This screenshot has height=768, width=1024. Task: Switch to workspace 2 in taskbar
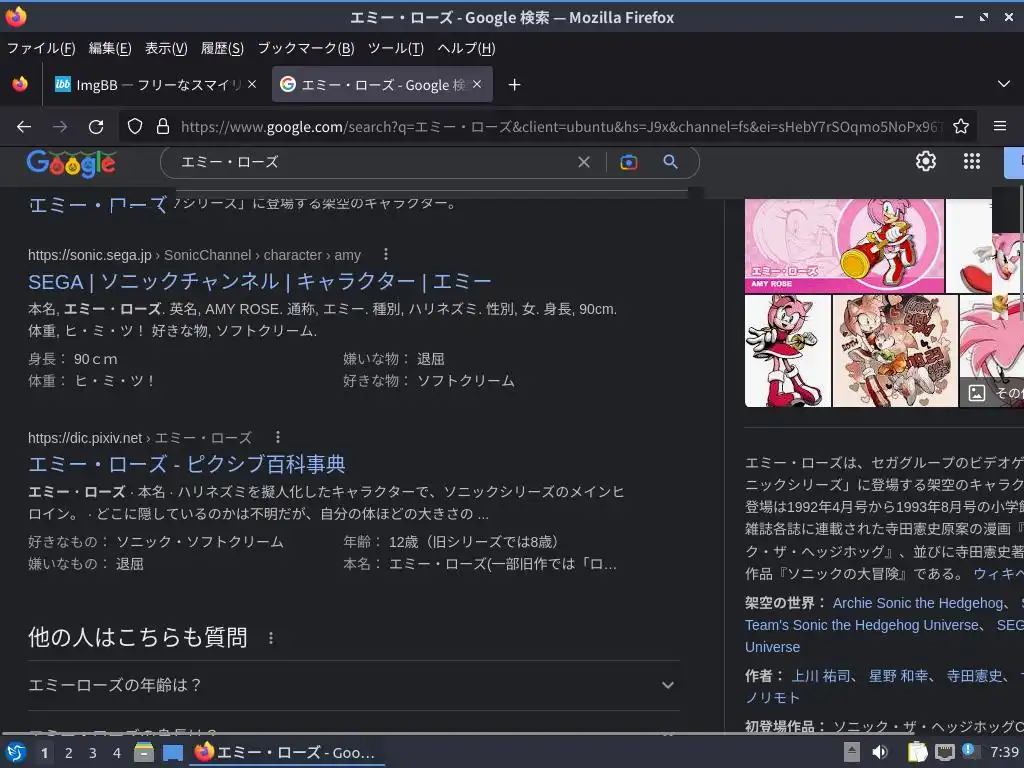(68, 753)
